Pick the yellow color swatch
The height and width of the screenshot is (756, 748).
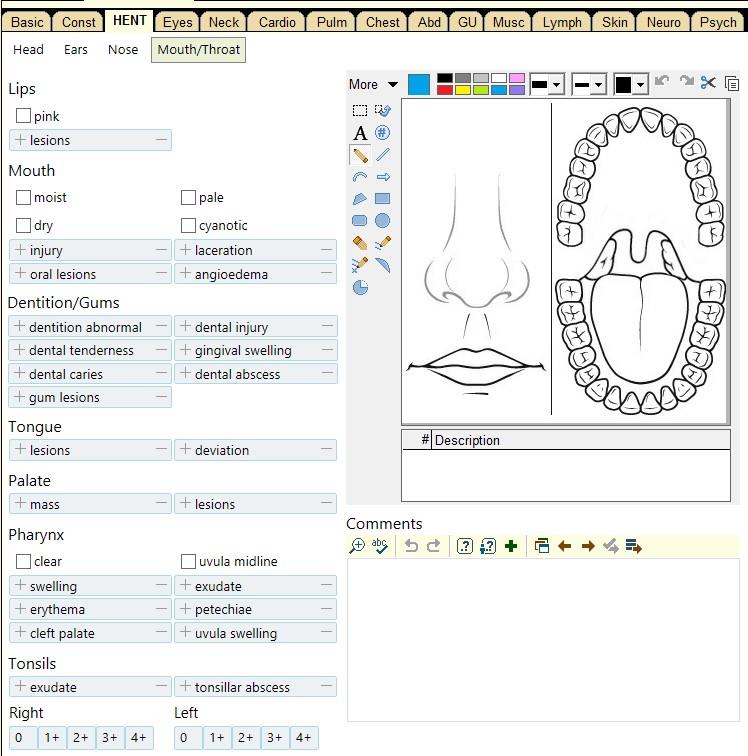tap(462, 90)
